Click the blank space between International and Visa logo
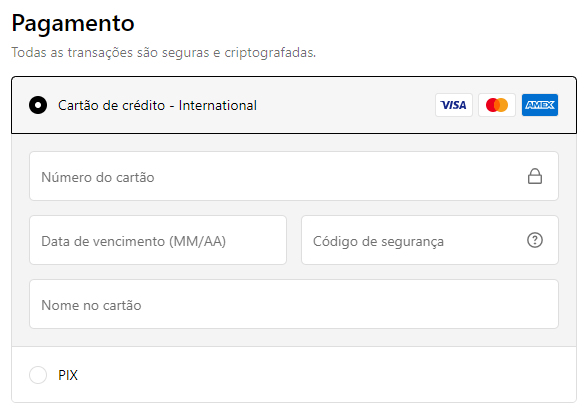 346,105
